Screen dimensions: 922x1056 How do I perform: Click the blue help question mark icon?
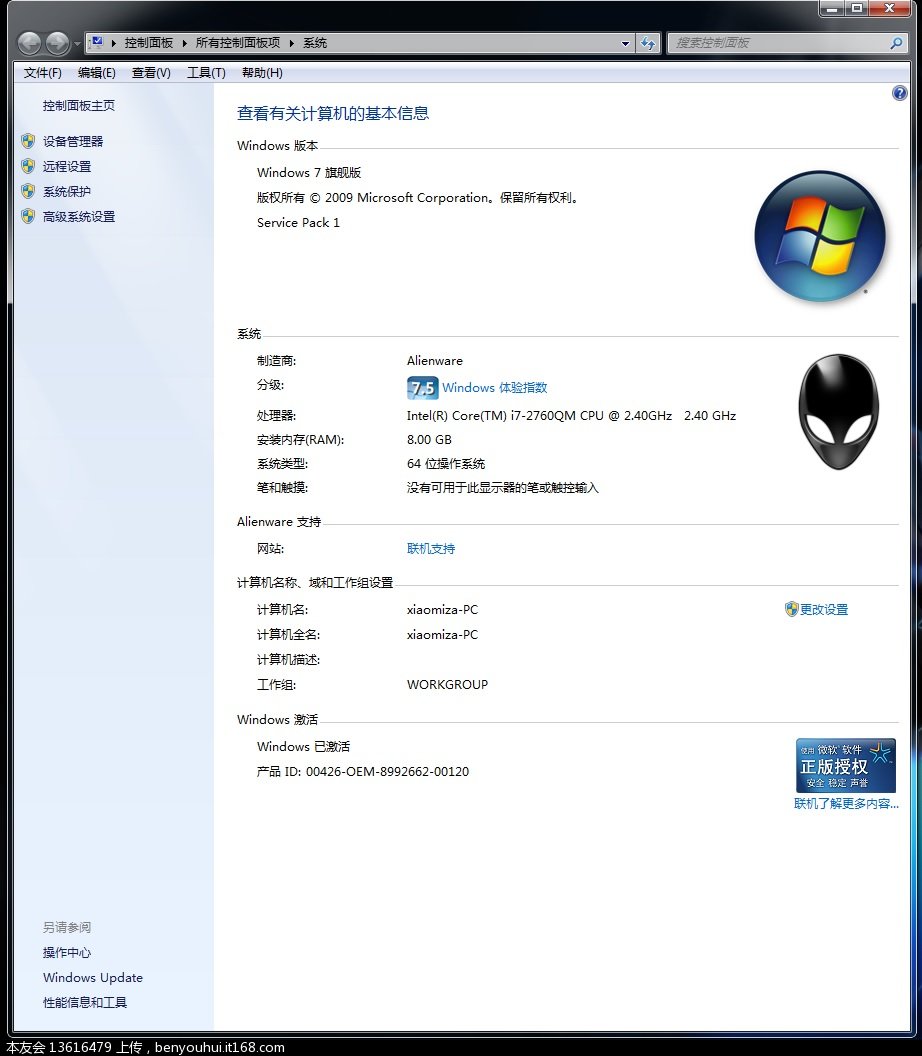[899, 93]
